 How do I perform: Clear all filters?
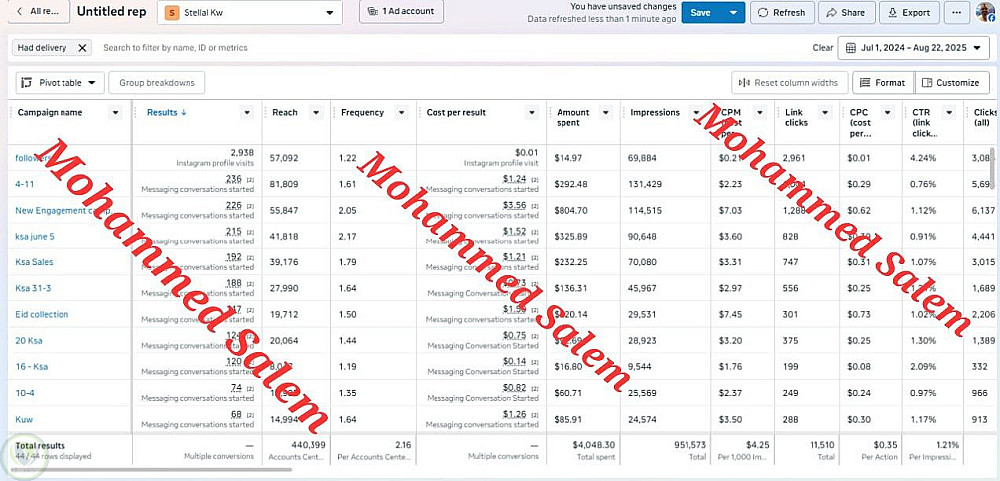pos(823,48)
